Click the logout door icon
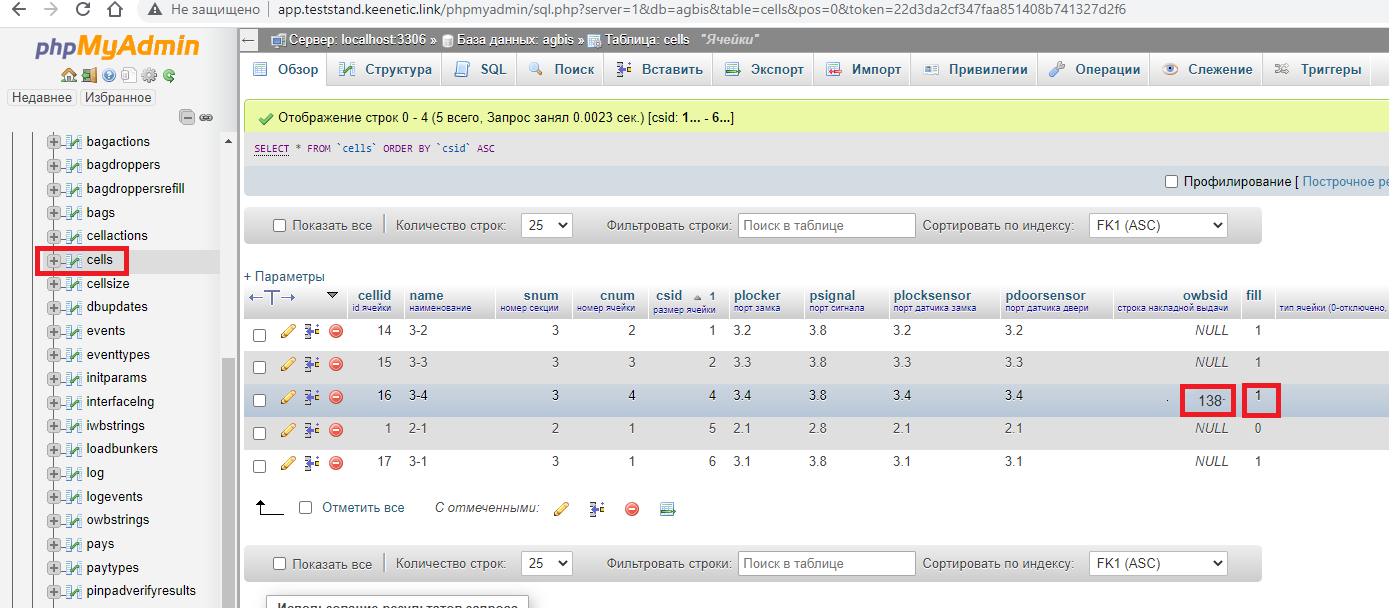 (x=89, y=75)
